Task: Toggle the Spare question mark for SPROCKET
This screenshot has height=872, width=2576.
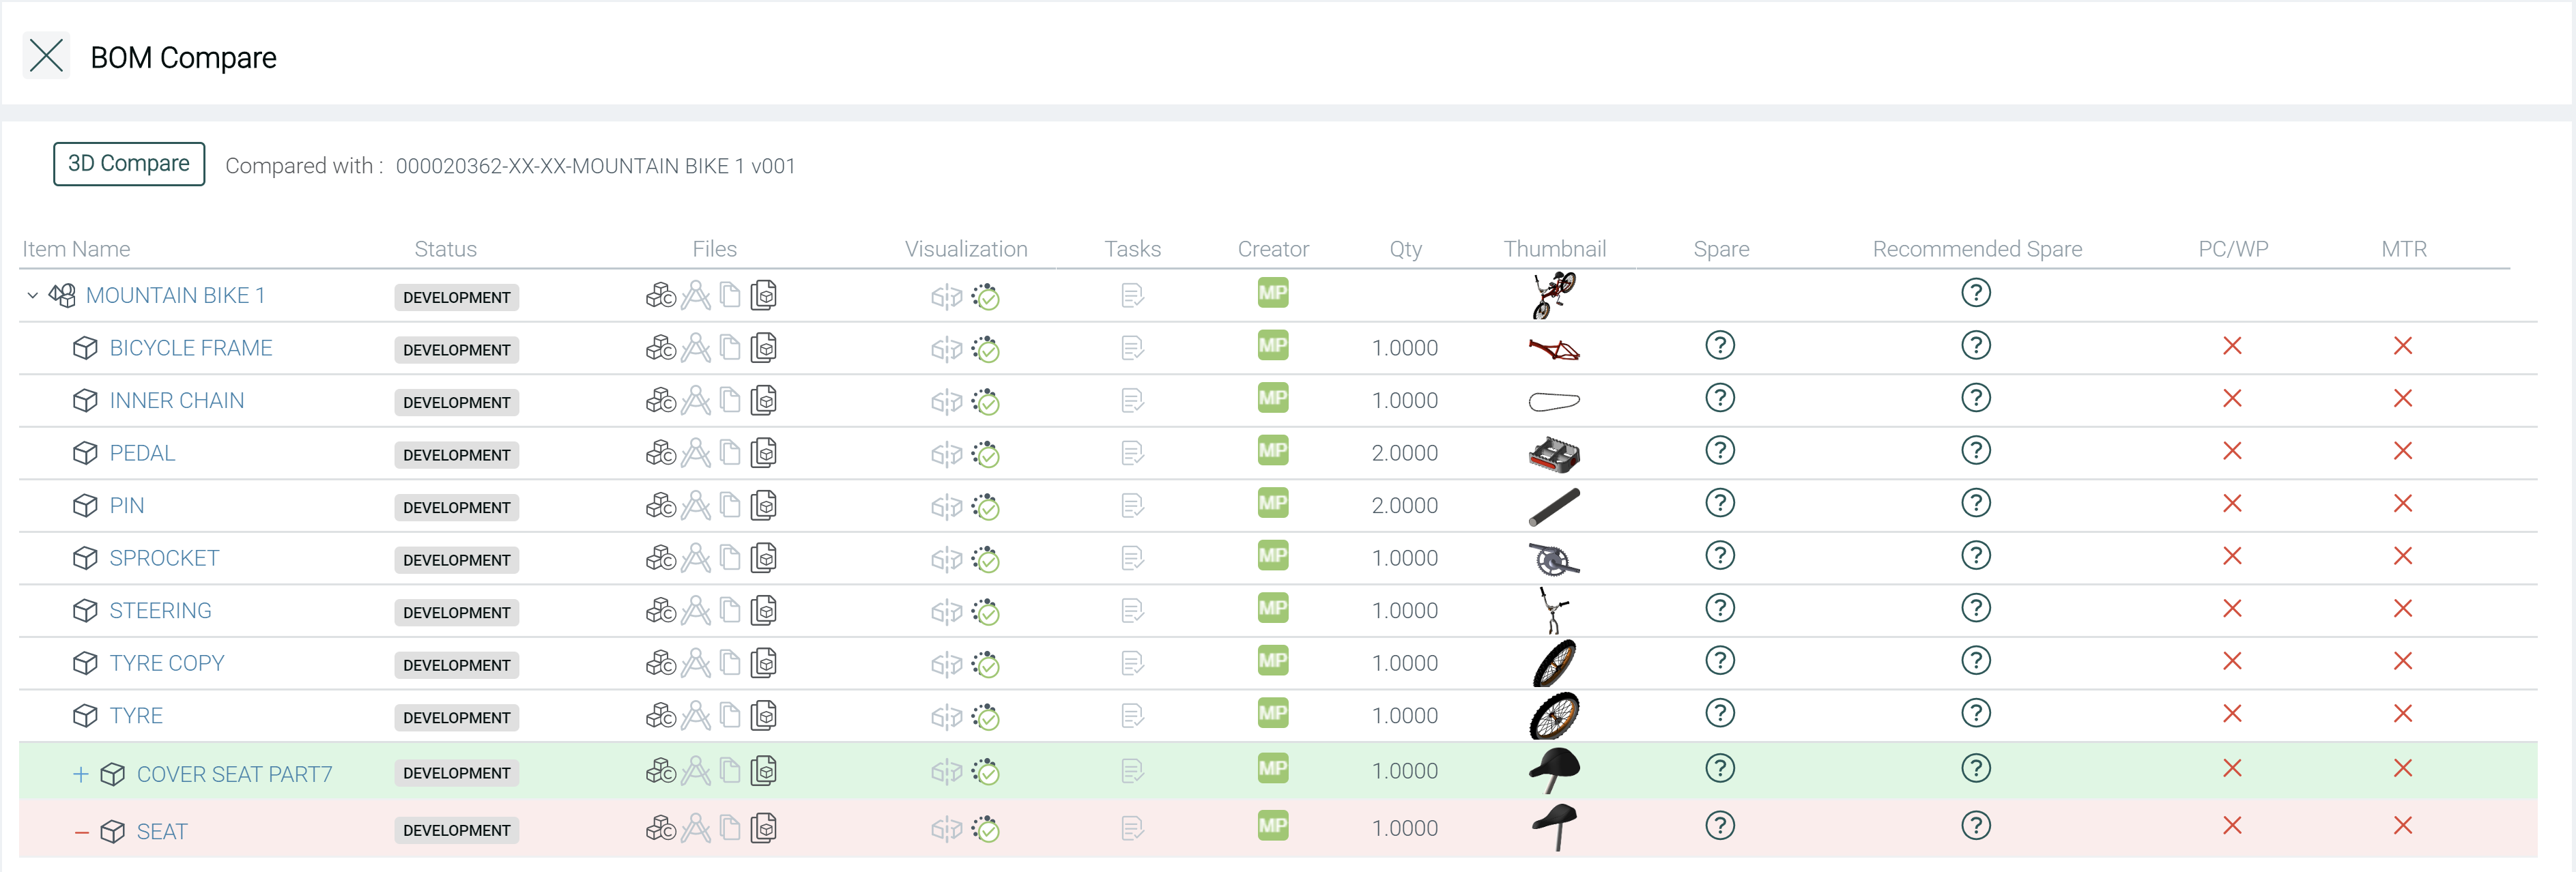Action: pos(1720,556)
